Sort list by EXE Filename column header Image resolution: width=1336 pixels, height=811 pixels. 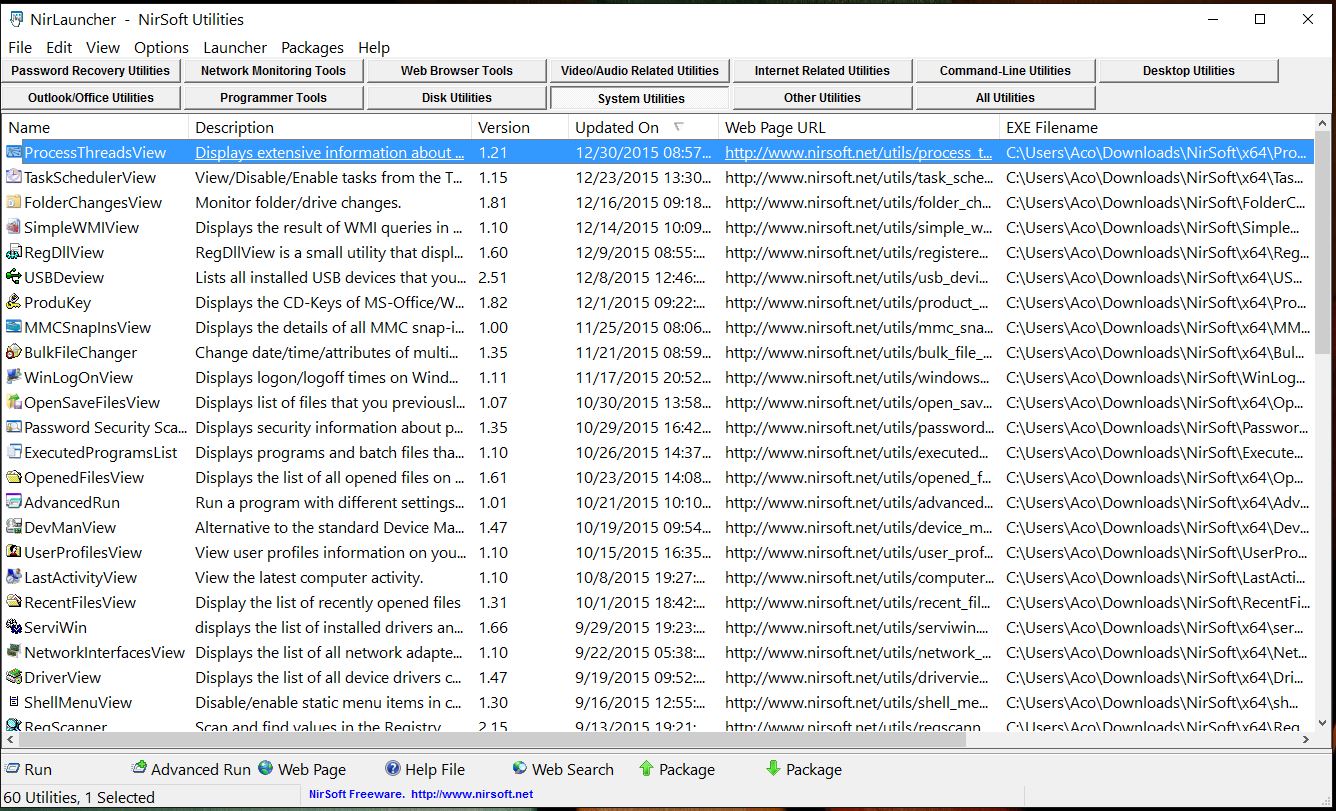click(x=1157, y=127)
